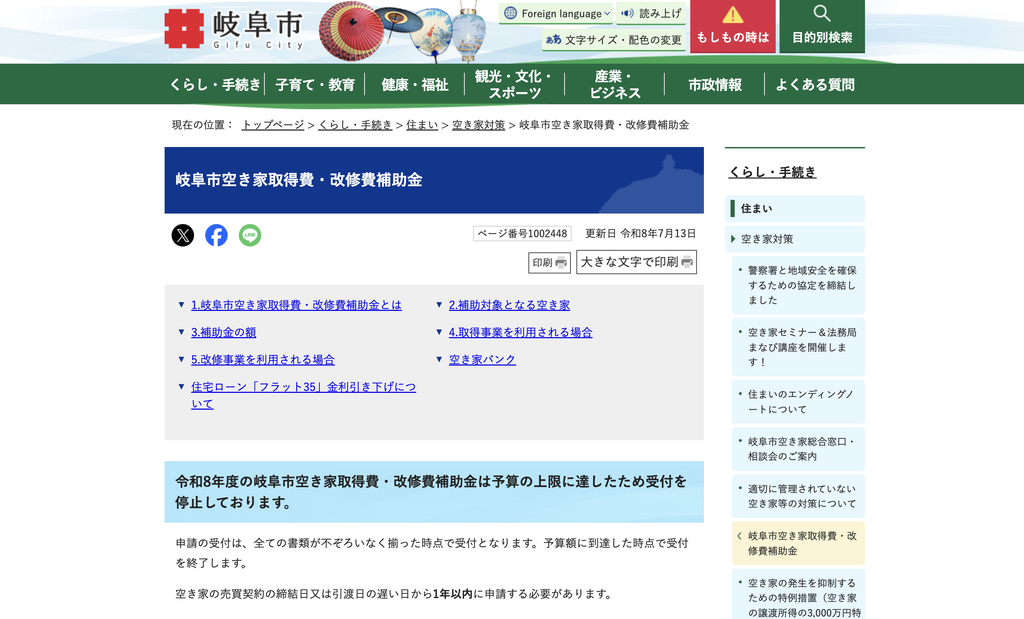Image resolution: width=1024 pixels, height=619 pixels.
Task: Open 岐阜市空き家総合窓口・相談会のご案内 sidebar item
Action: 799,449
